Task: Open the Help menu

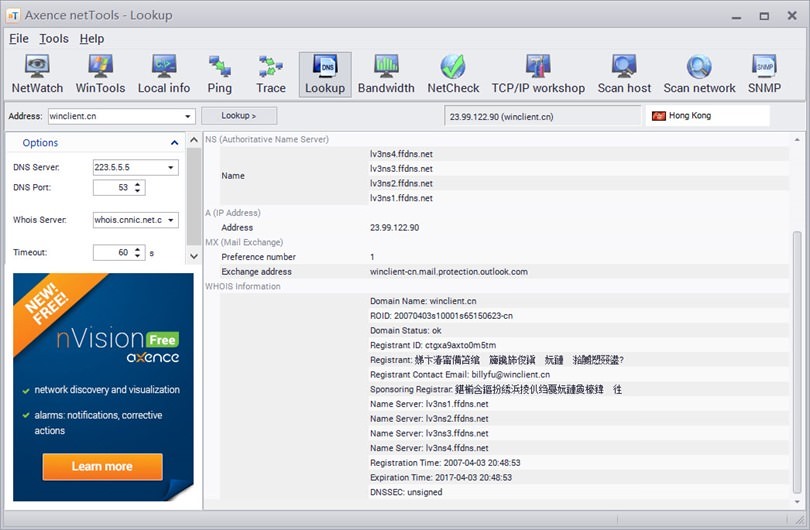Action: pos(92,39)
